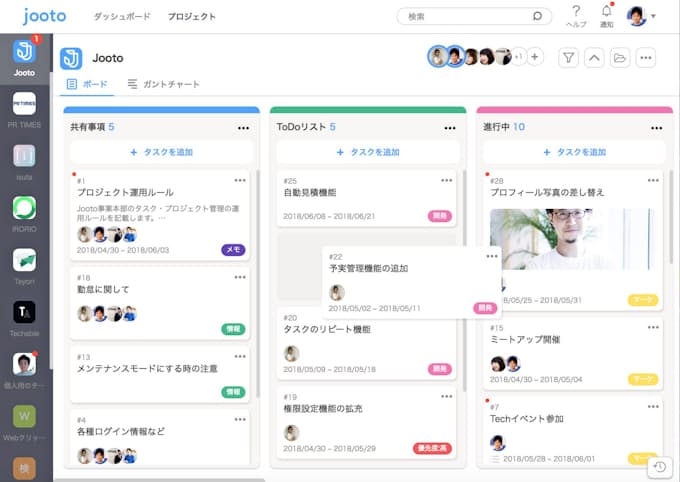The width and height of the screenshot is (680, 482).
Task: Click the folder icon in board toolbar
Action: [620, 58]
